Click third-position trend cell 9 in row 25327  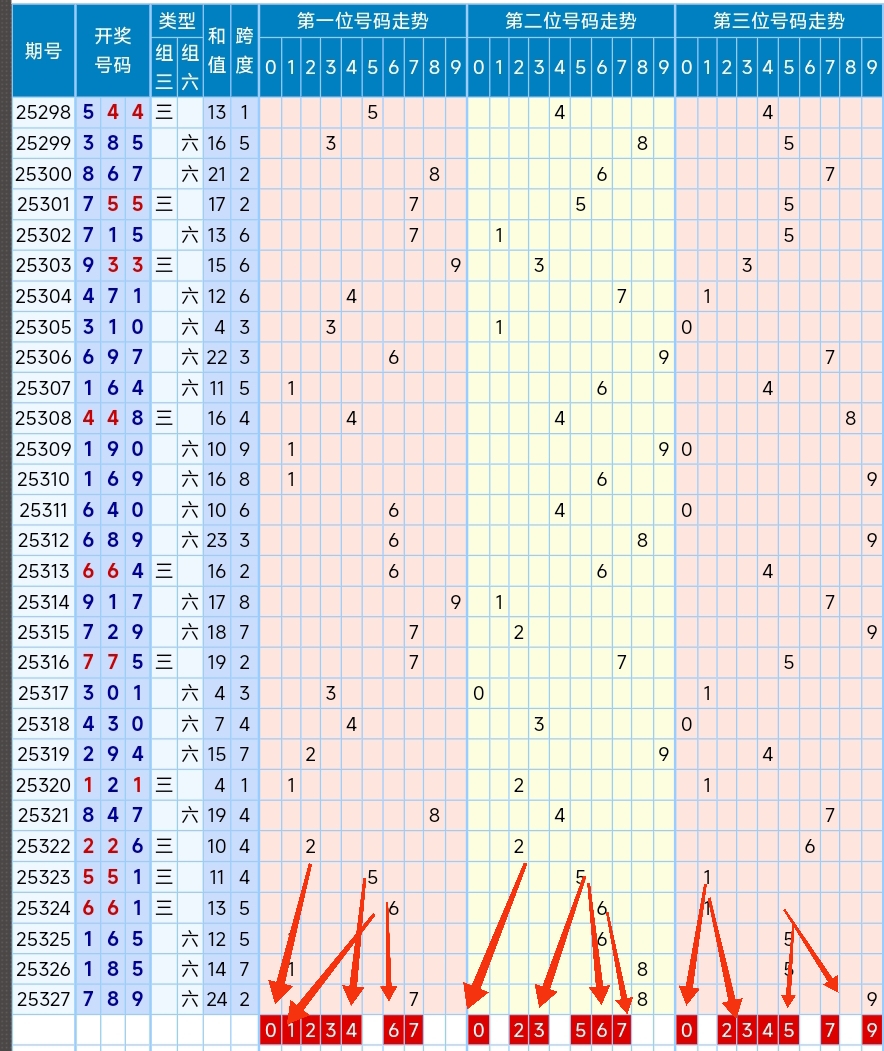tap(872, 999)
